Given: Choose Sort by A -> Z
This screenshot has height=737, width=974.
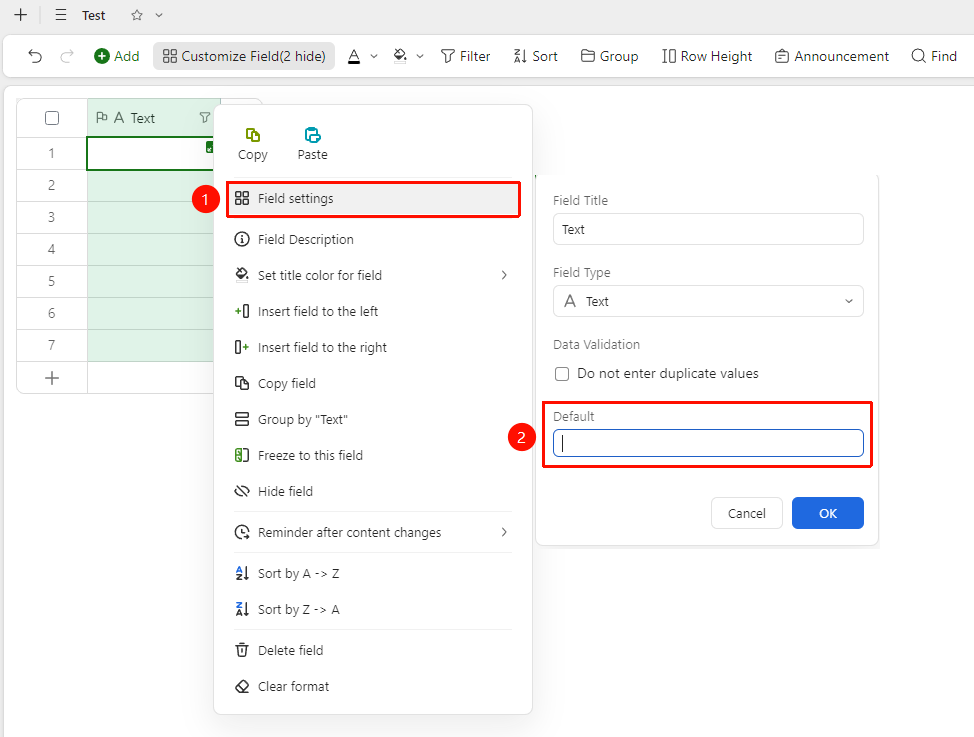Looking at the screenshot, I should point(373,574).
